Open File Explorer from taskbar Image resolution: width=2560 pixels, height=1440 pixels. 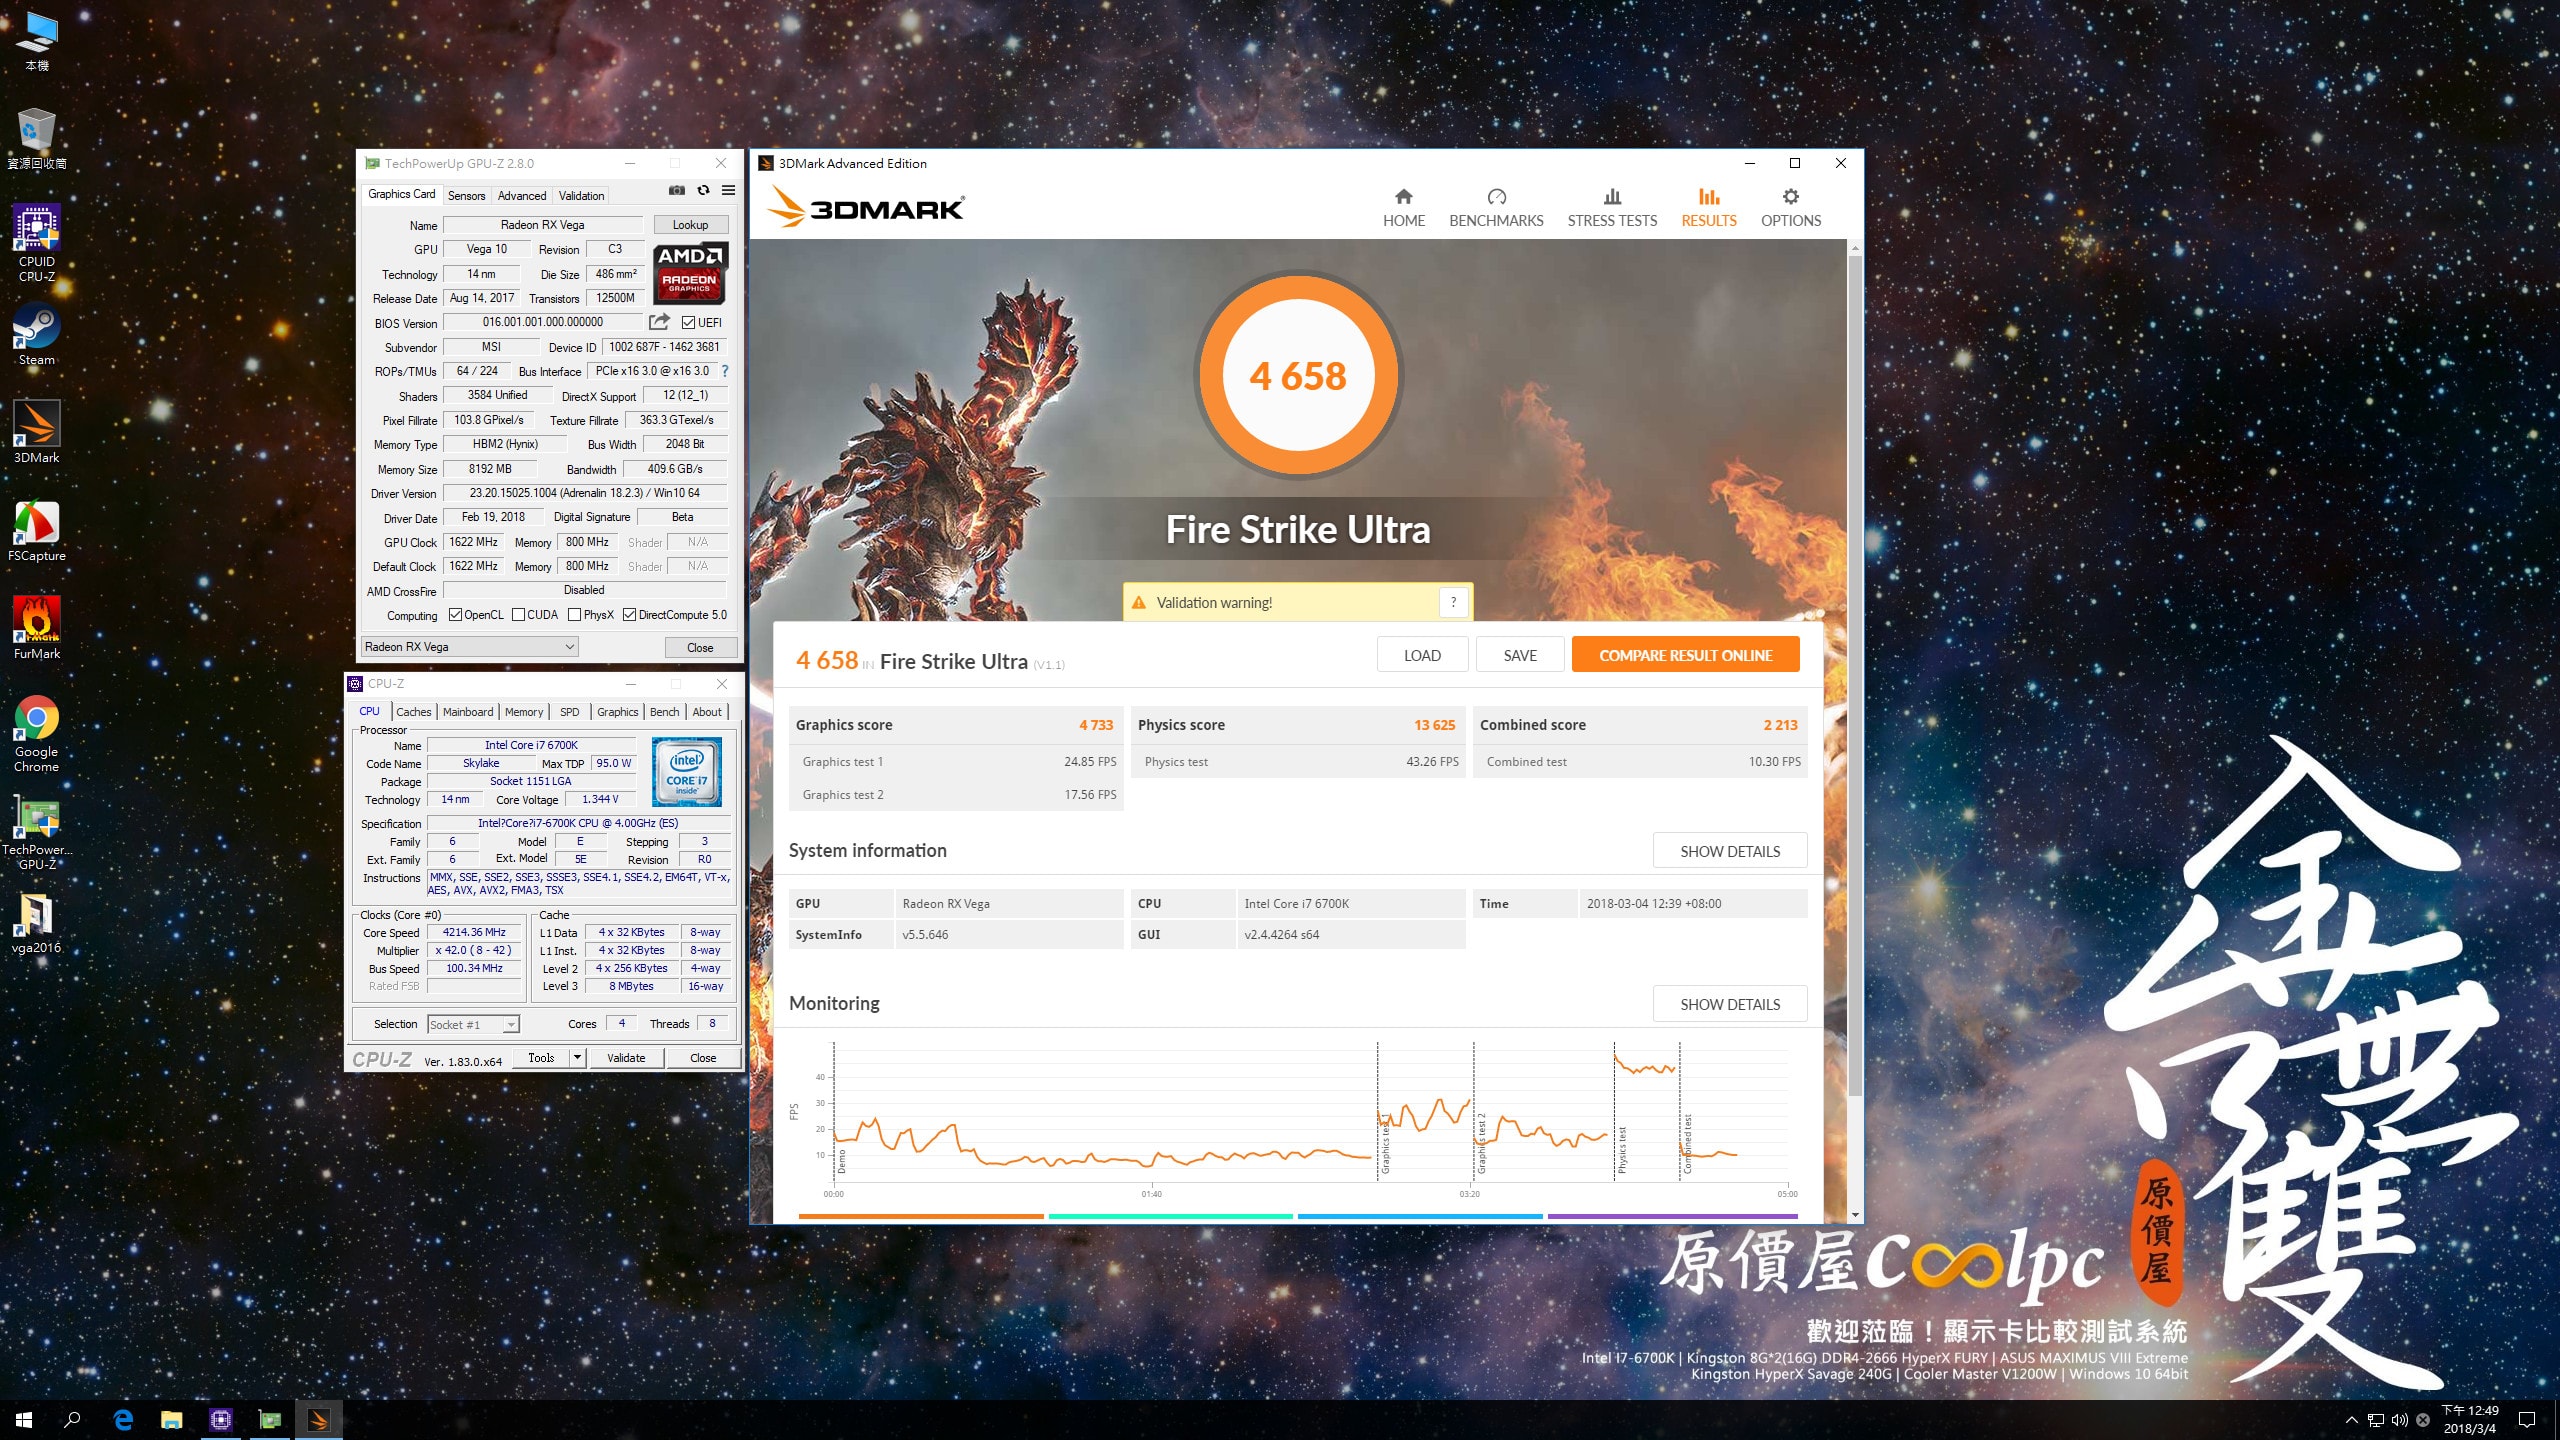(172, 1419)
